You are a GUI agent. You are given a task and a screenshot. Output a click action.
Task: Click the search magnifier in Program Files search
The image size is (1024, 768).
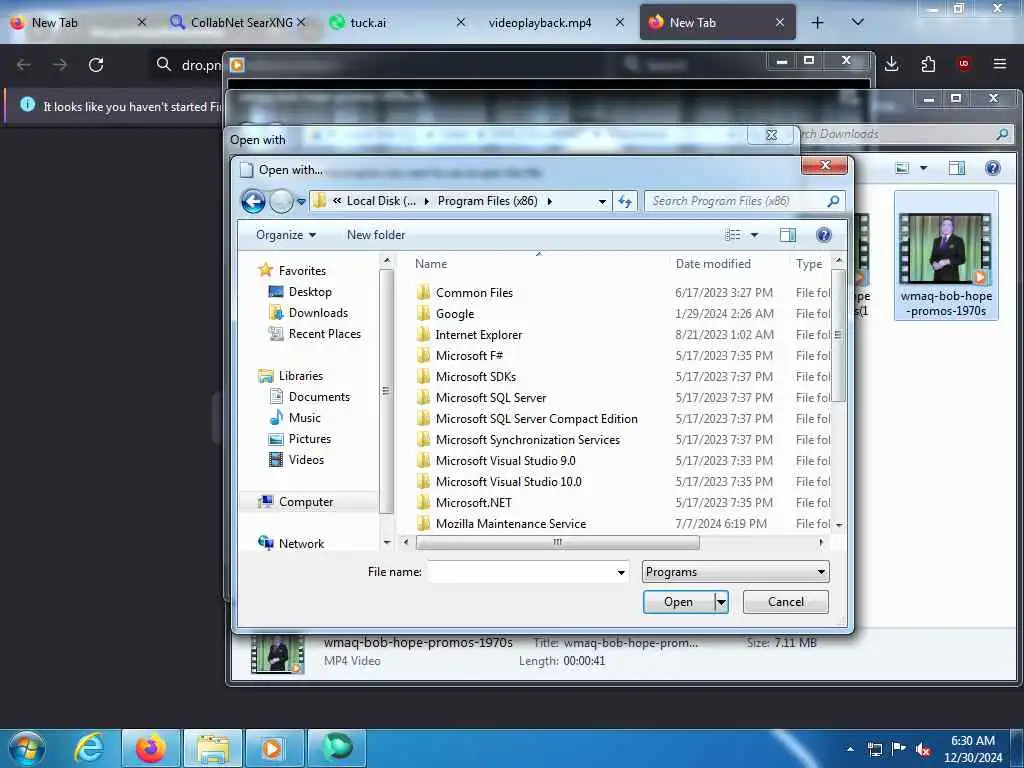pos(833,201)
